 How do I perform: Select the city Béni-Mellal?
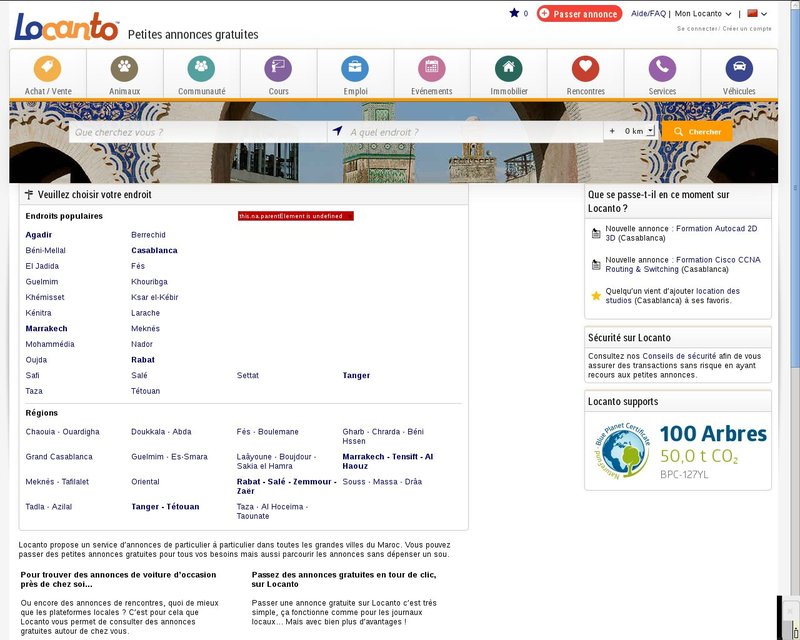(45, 251)
